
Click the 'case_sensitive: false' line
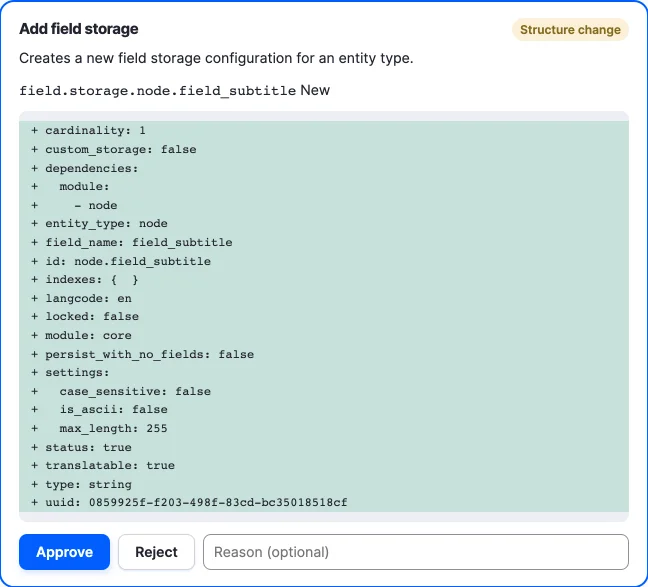click(324, 391)
